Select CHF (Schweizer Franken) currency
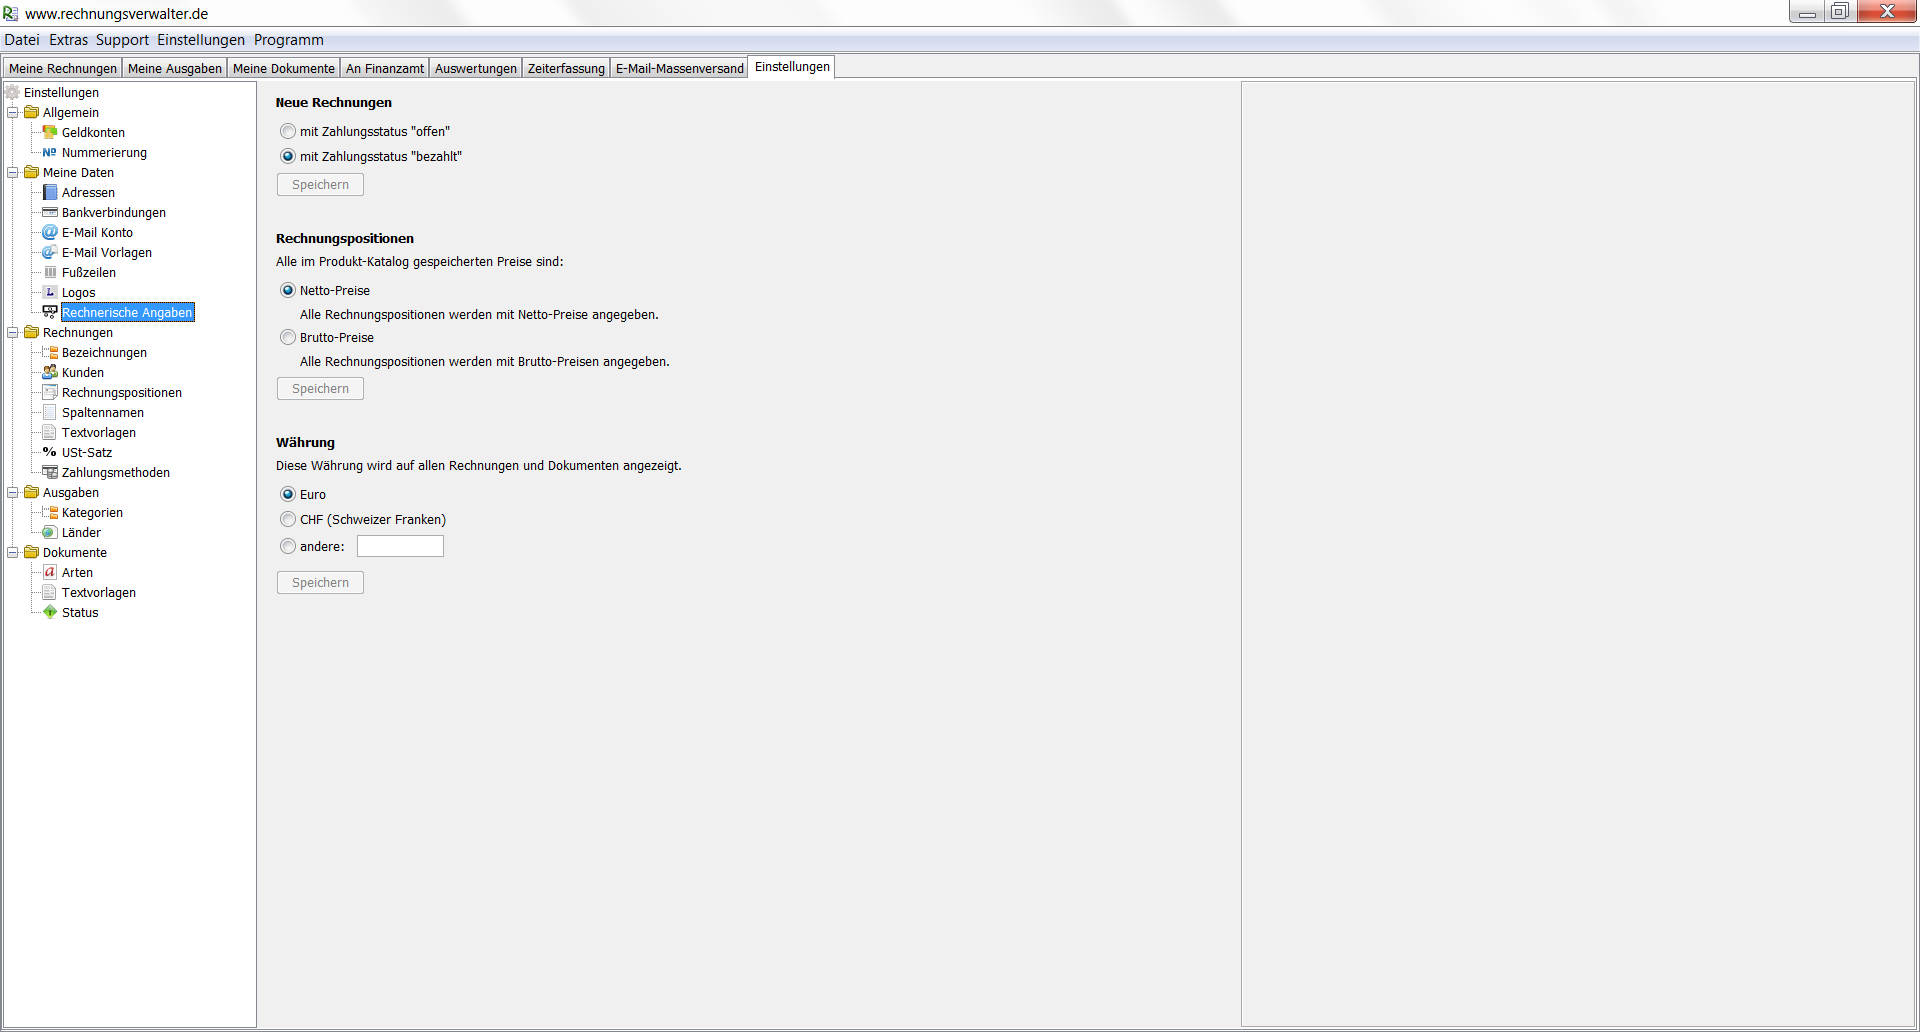The height and width of the screenshot is (1032, 1920). click(x=288, y=519)
